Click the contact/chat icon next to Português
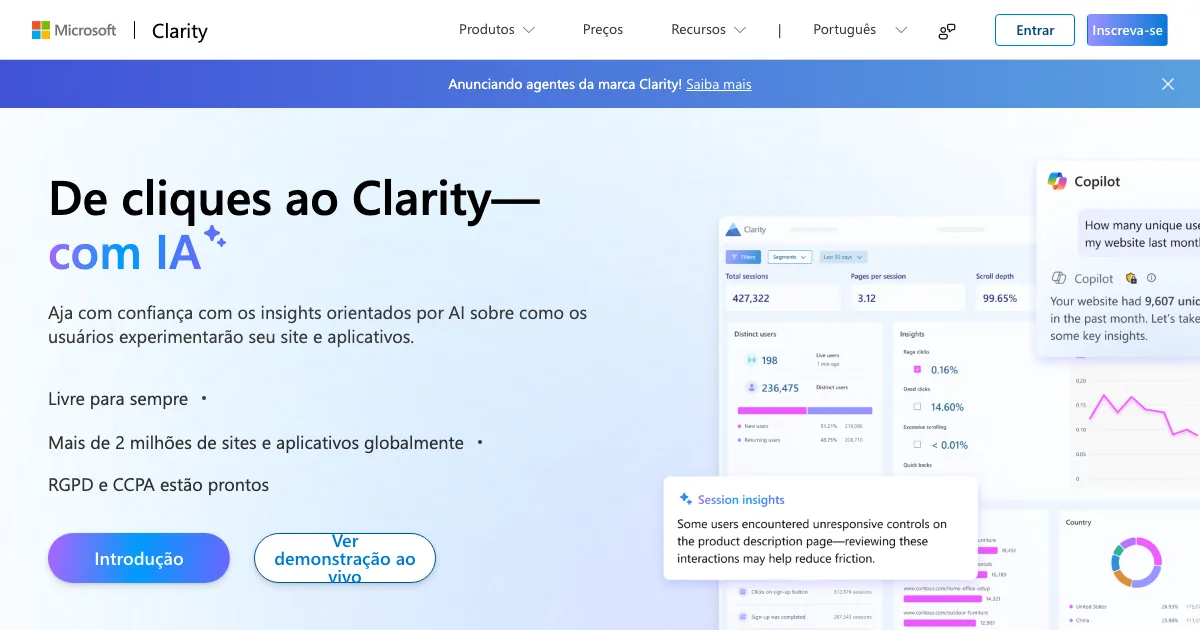Screen dimensions: 1200x630 946,31
